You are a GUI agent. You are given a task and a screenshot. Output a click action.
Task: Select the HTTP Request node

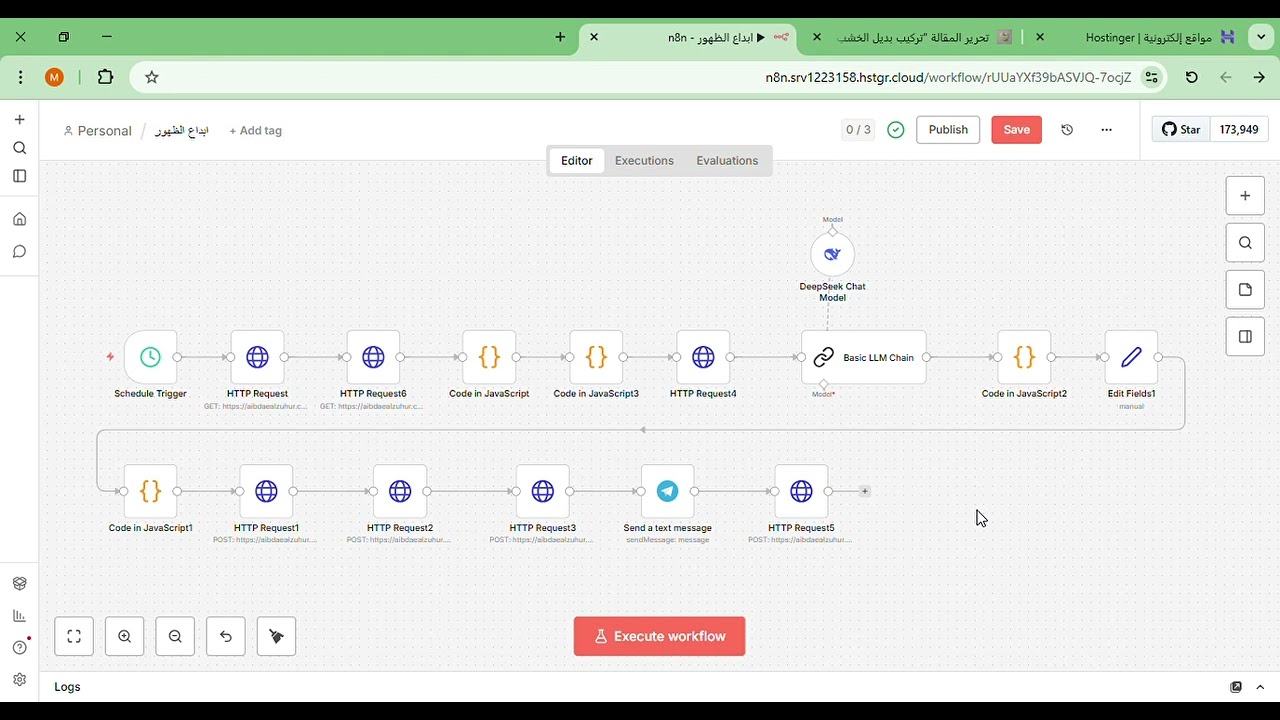[257, 357]
